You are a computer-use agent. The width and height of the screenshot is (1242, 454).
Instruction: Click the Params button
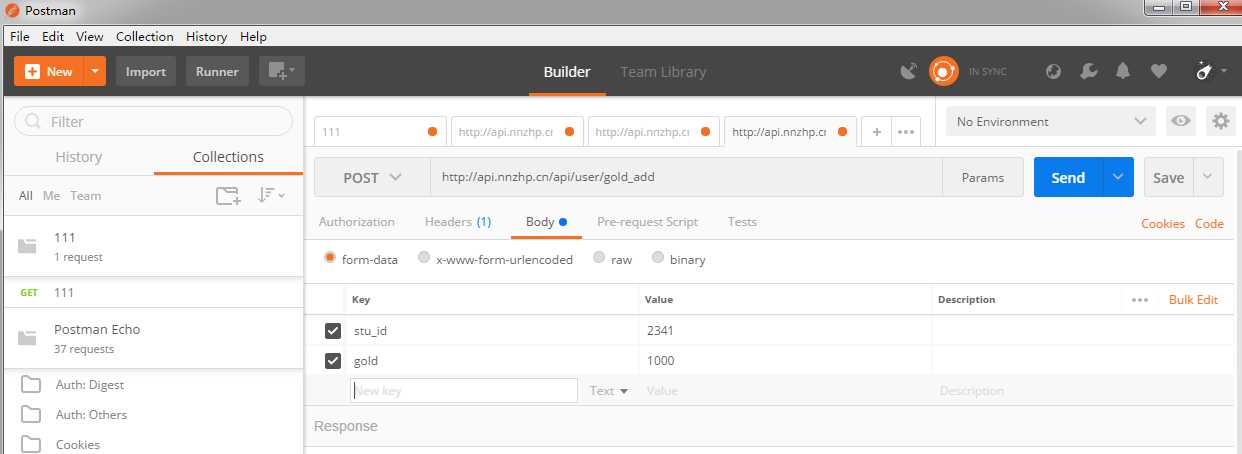(983, 177)
